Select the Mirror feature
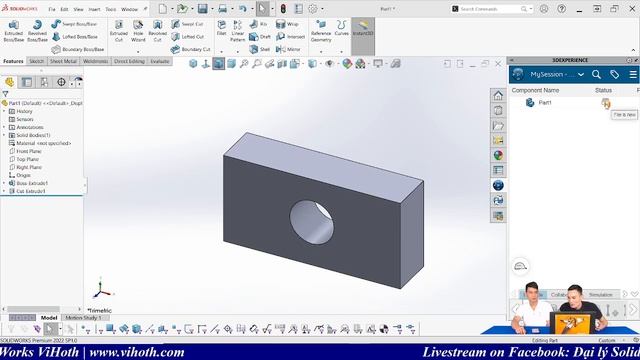Image resolution: width=640 pixels, height=360 pixels. point(288,49)
